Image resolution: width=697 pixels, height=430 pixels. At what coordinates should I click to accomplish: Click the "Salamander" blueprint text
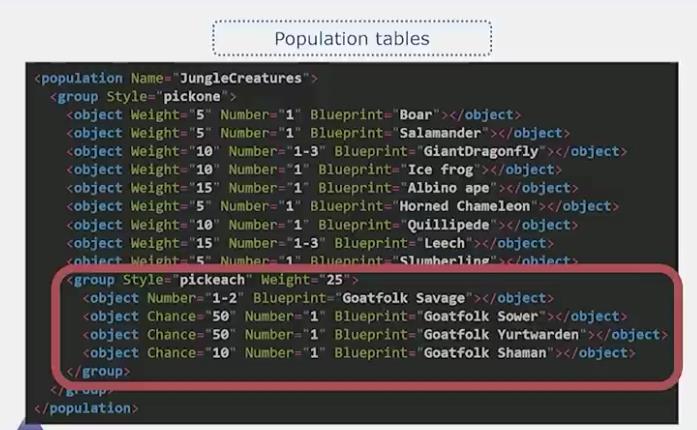(x=442, y=133)
